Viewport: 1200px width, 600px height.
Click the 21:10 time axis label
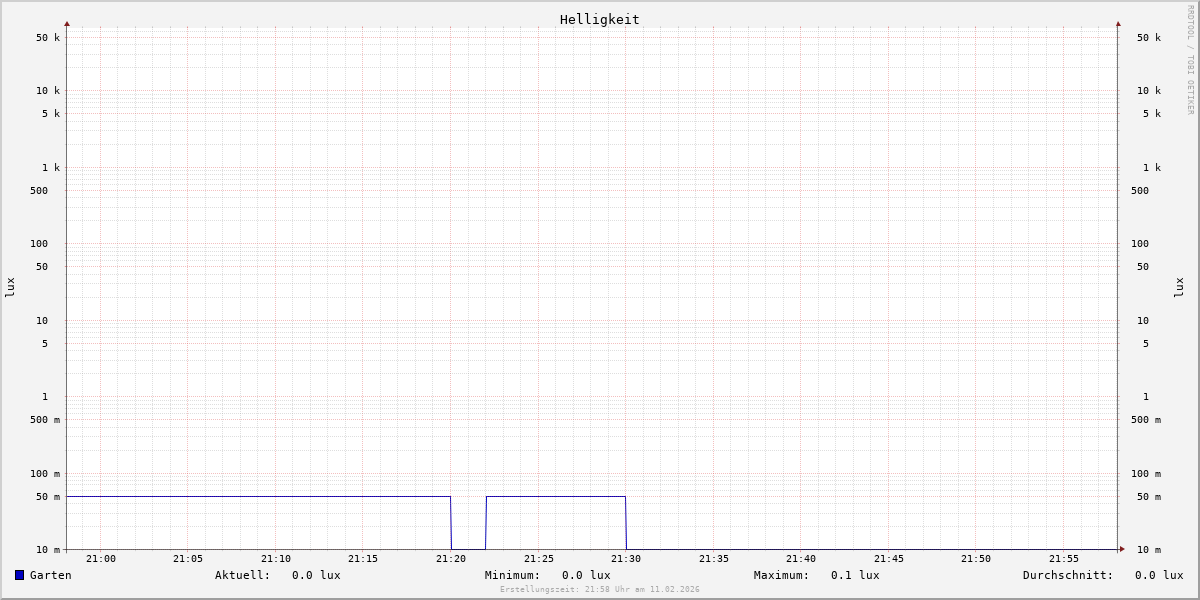[276, 559]
